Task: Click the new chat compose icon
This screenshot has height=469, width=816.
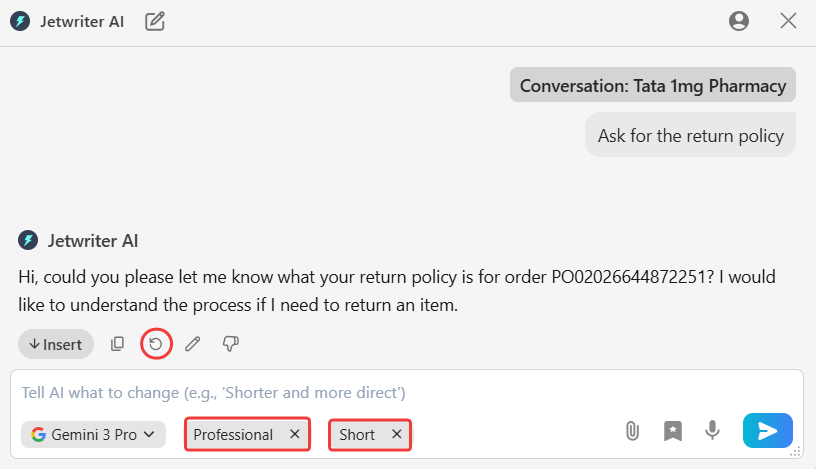Action: point(155,21)
